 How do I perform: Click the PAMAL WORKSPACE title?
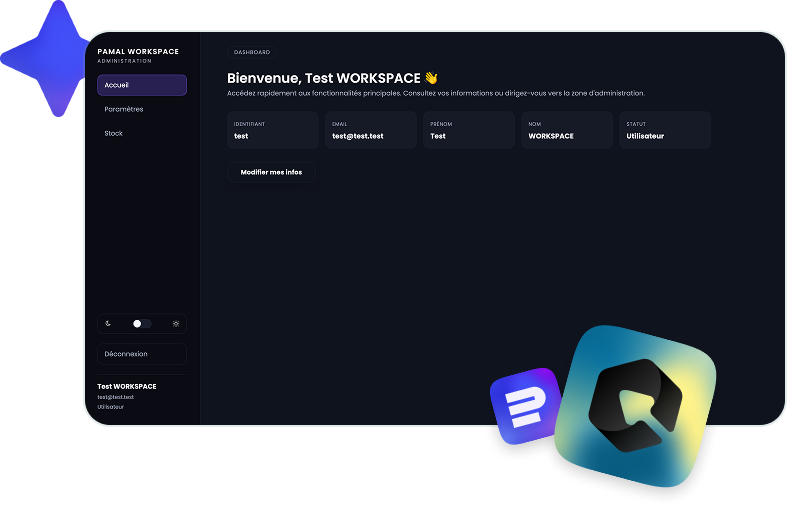[138, 51]
